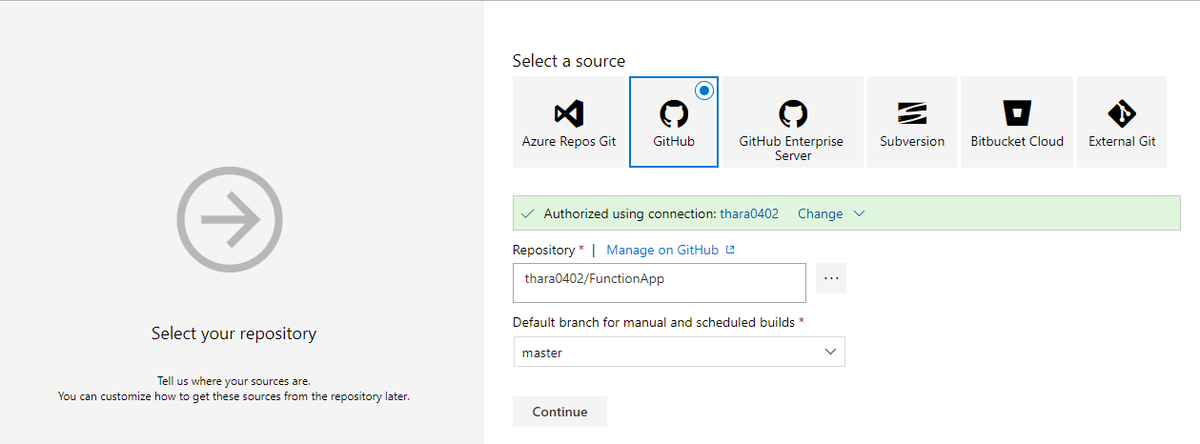Focus the Repository thara0402/FunctionApp field
The height and width of the screenshot is (444, 1200).
click(659, 282)
